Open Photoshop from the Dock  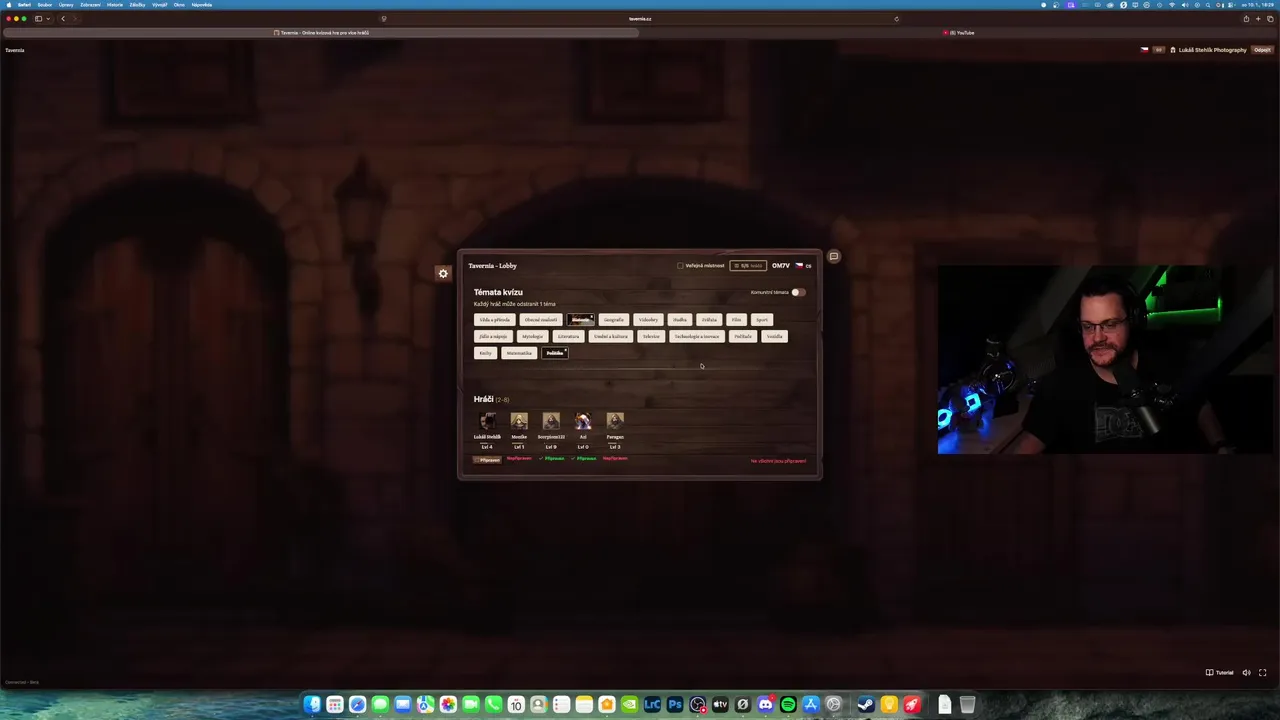tap(675, 705)
